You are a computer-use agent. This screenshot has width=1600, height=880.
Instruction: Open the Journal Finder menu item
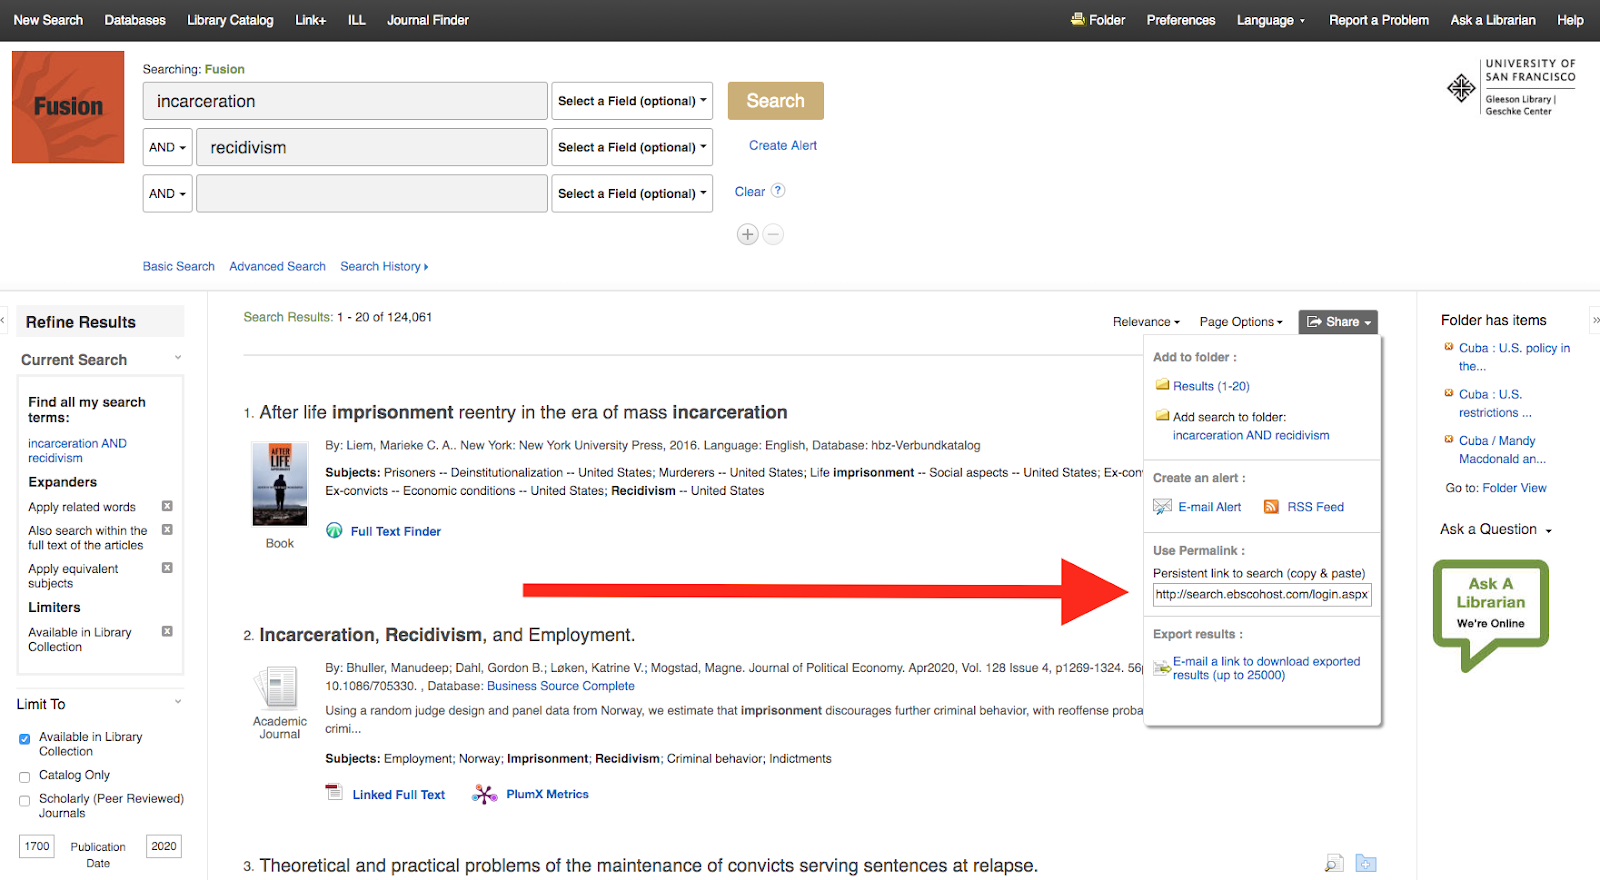coord(428,20)
